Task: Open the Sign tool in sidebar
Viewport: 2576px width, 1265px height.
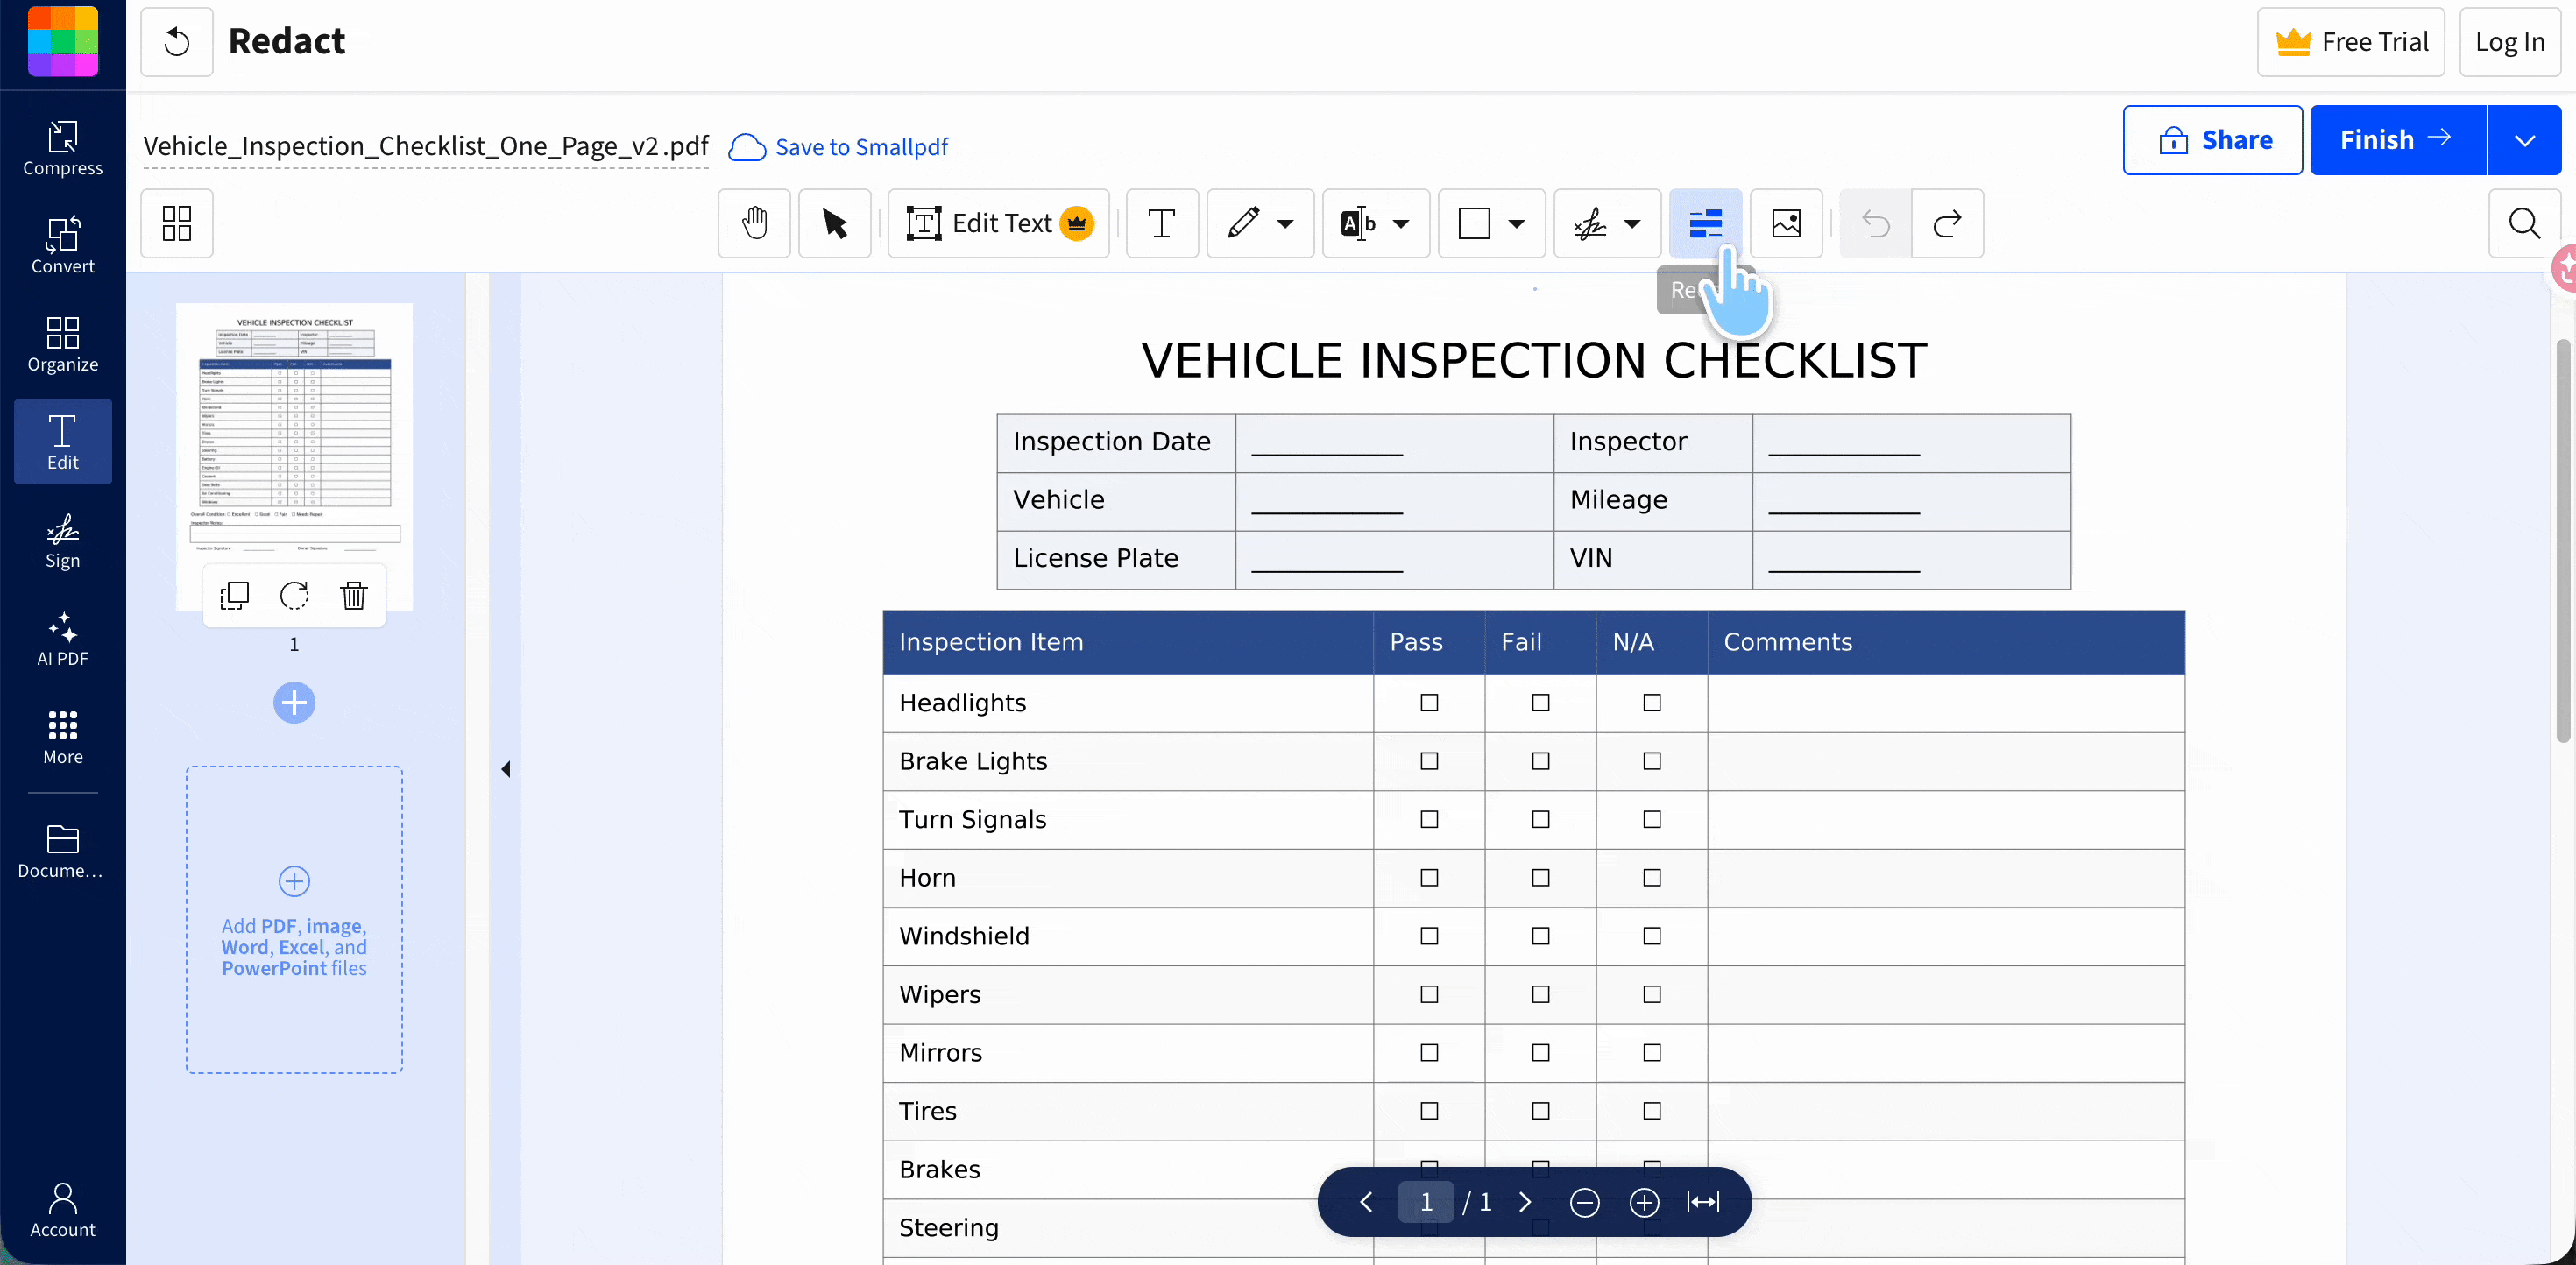Action: pos(63,540)
